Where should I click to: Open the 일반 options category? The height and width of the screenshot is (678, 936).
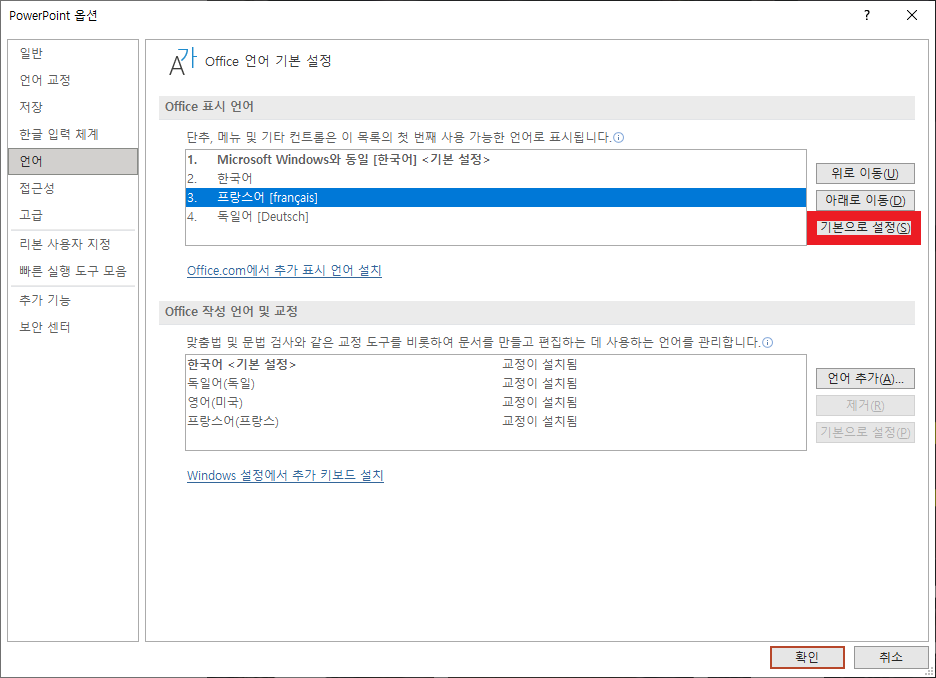pos(73,53)
